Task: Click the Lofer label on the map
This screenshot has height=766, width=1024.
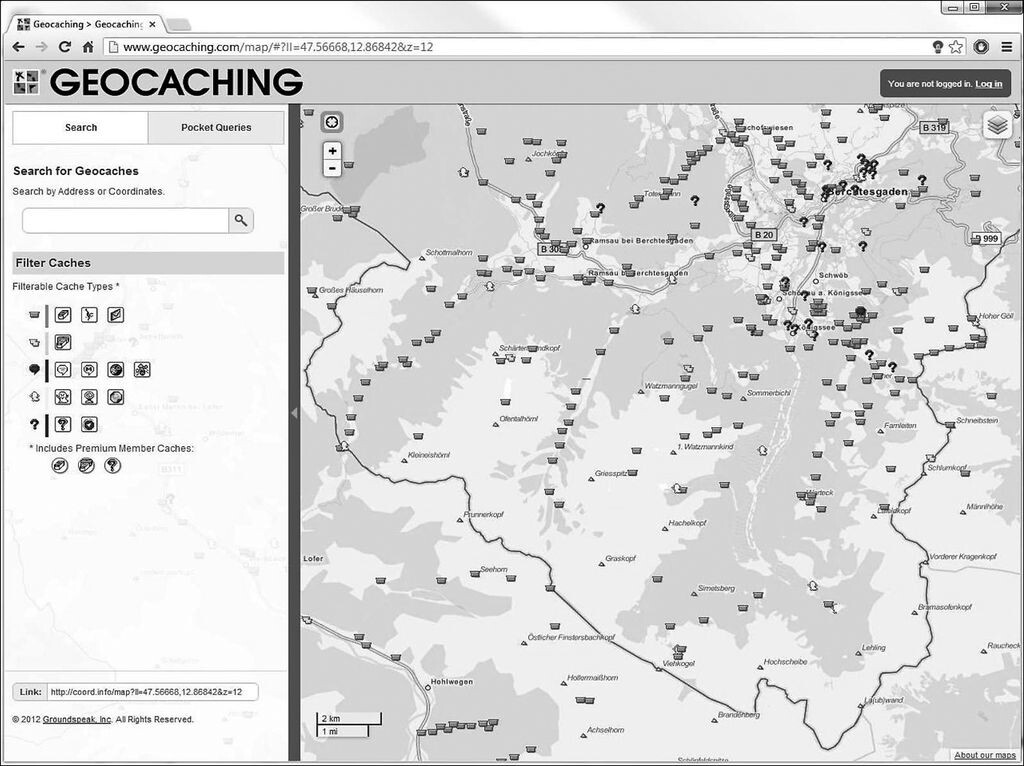Action: (x=313, y=559)
